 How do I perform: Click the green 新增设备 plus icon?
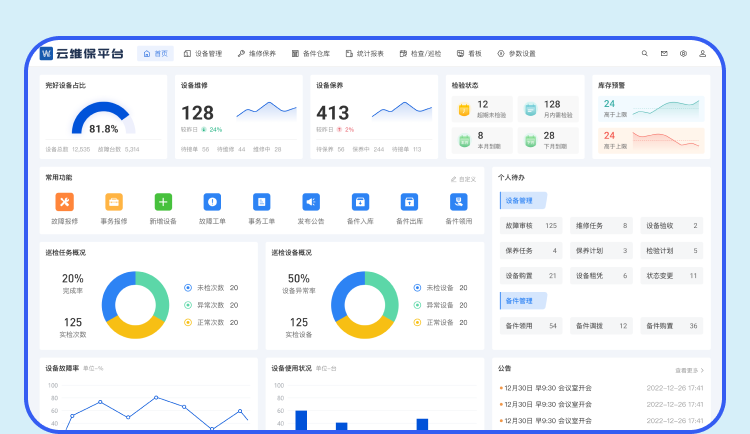[163, 202]
